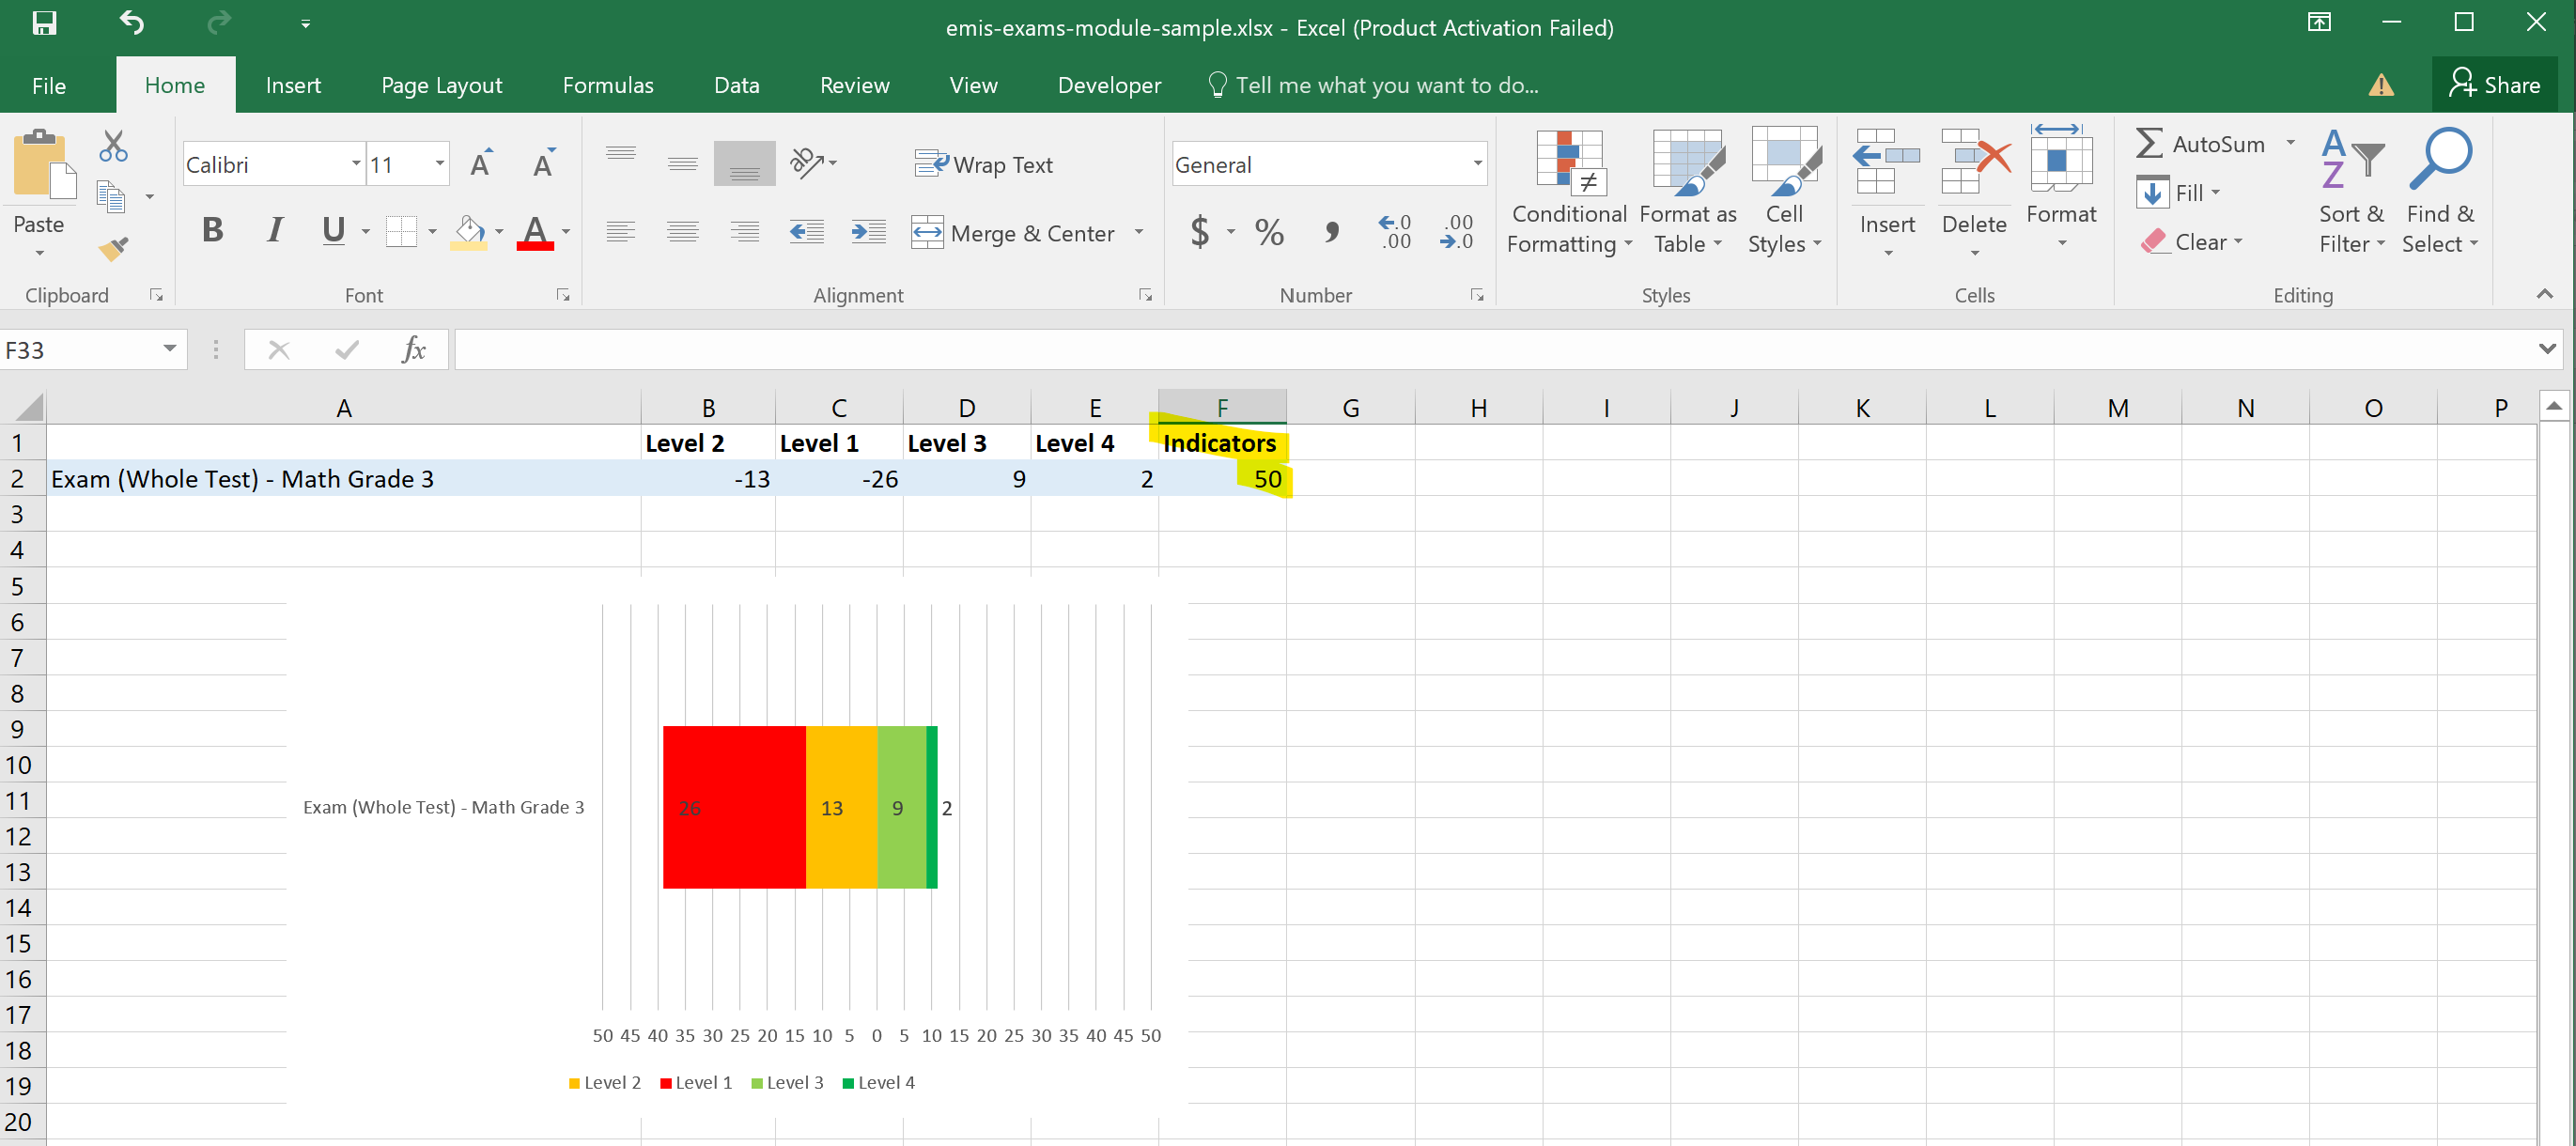This screenshot has height=1146, width=2576.
Task: Toggle Bold formatting
Action: point(212,231)
